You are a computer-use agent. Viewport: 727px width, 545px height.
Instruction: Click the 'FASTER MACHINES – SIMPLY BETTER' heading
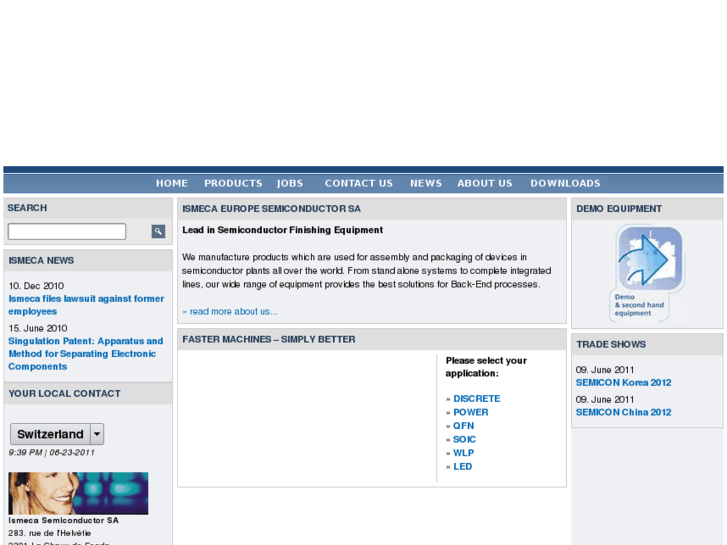point(269,339)
